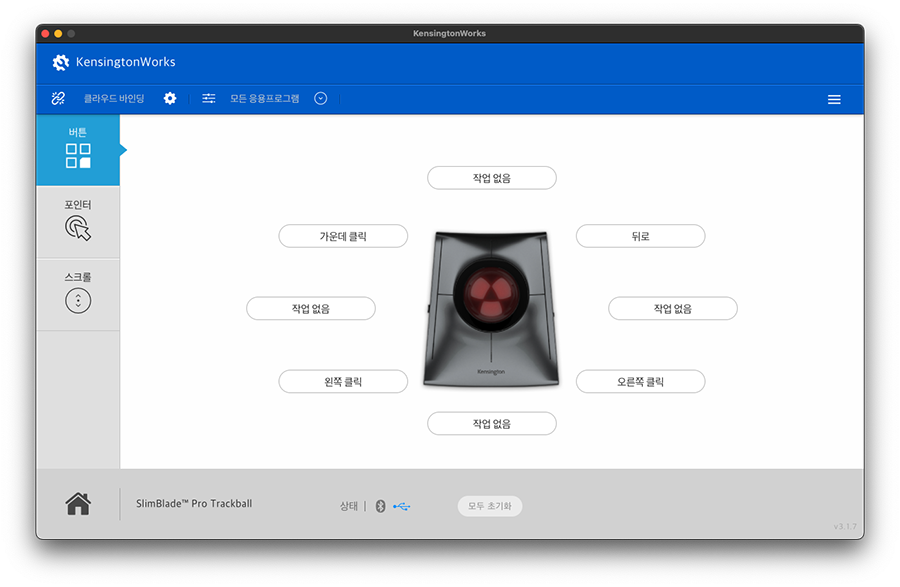Click the bottom 작업 없음 button assignment
Viewport: 900px width, 587px height.
click(x=492, y=423)
